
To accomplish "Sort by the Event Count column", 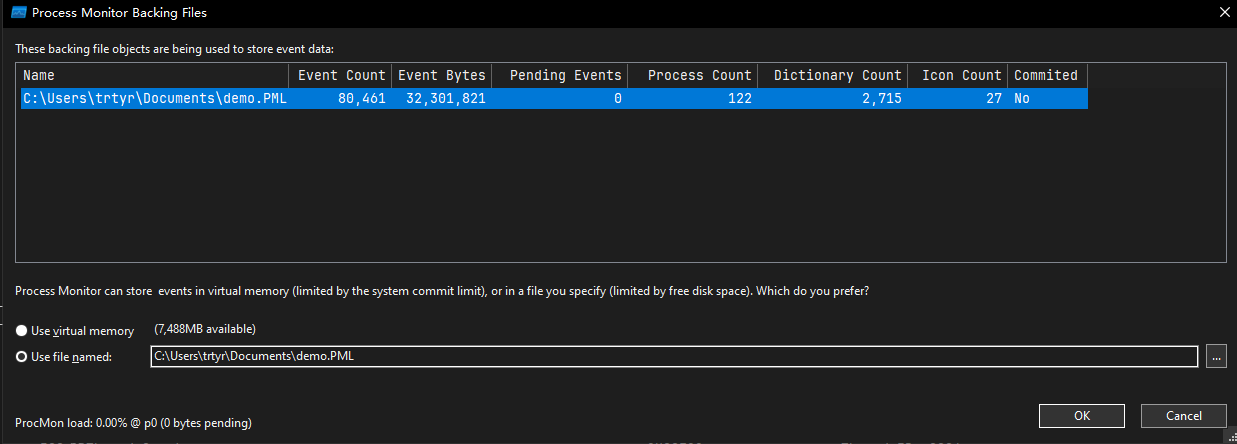I will [340, 75].
